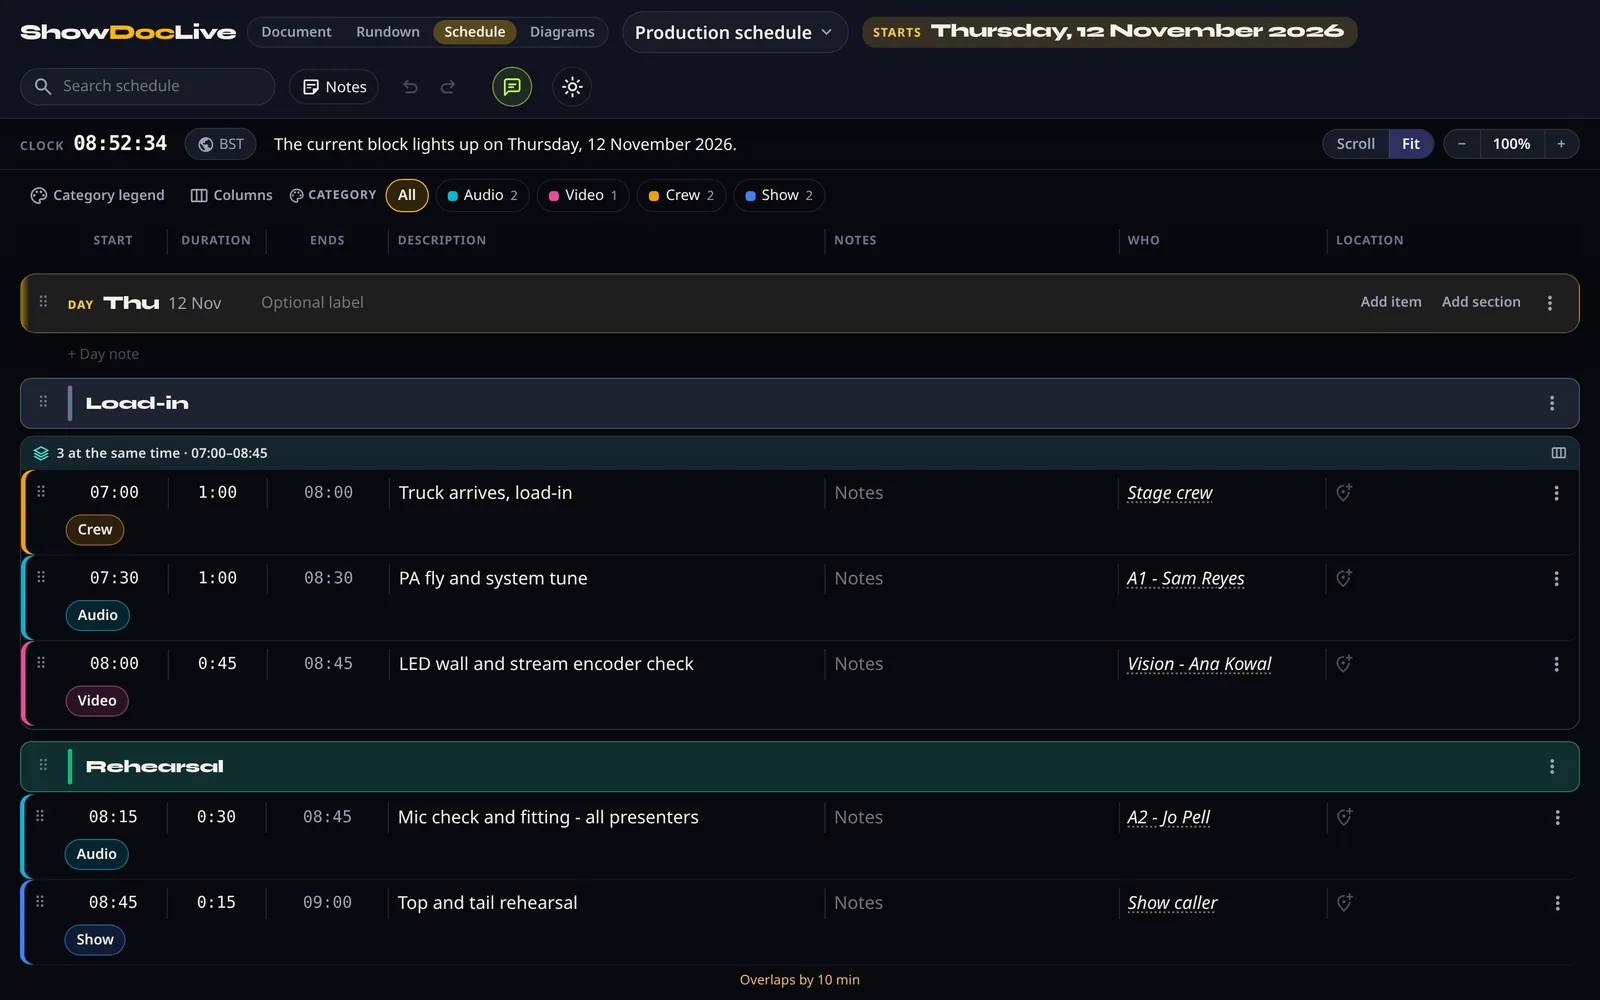
Task: Switch to the Diagrams tab
Action: coord(562,32)
